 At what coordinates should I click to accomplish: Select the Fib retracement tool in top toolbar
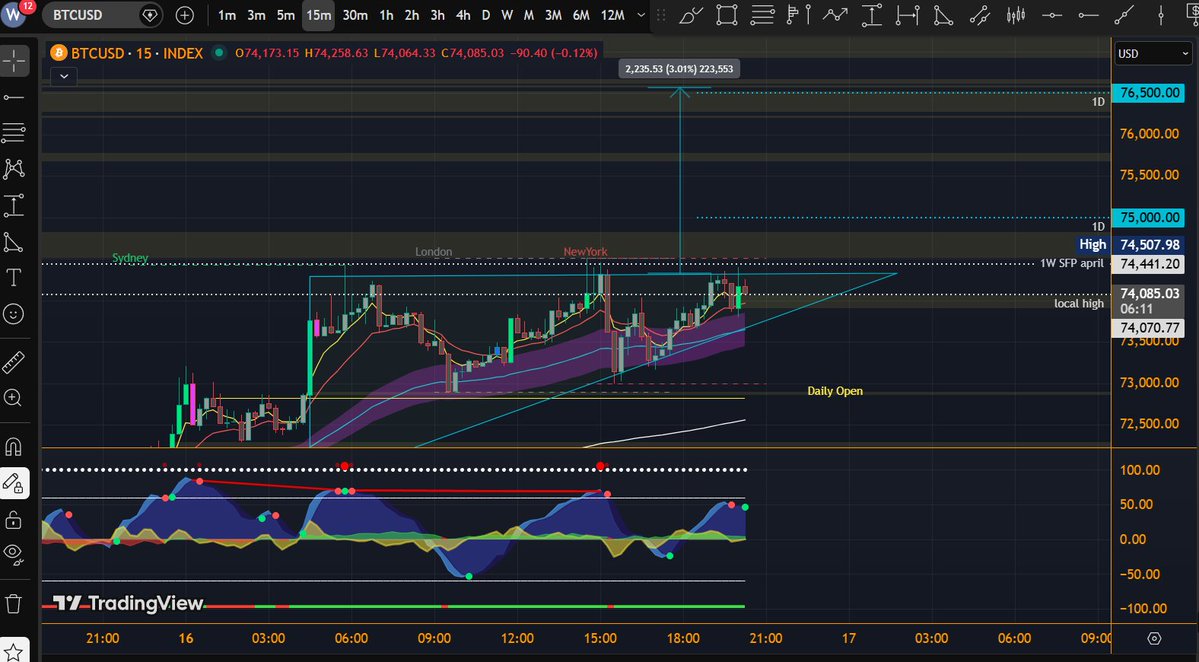click(762, 15)
